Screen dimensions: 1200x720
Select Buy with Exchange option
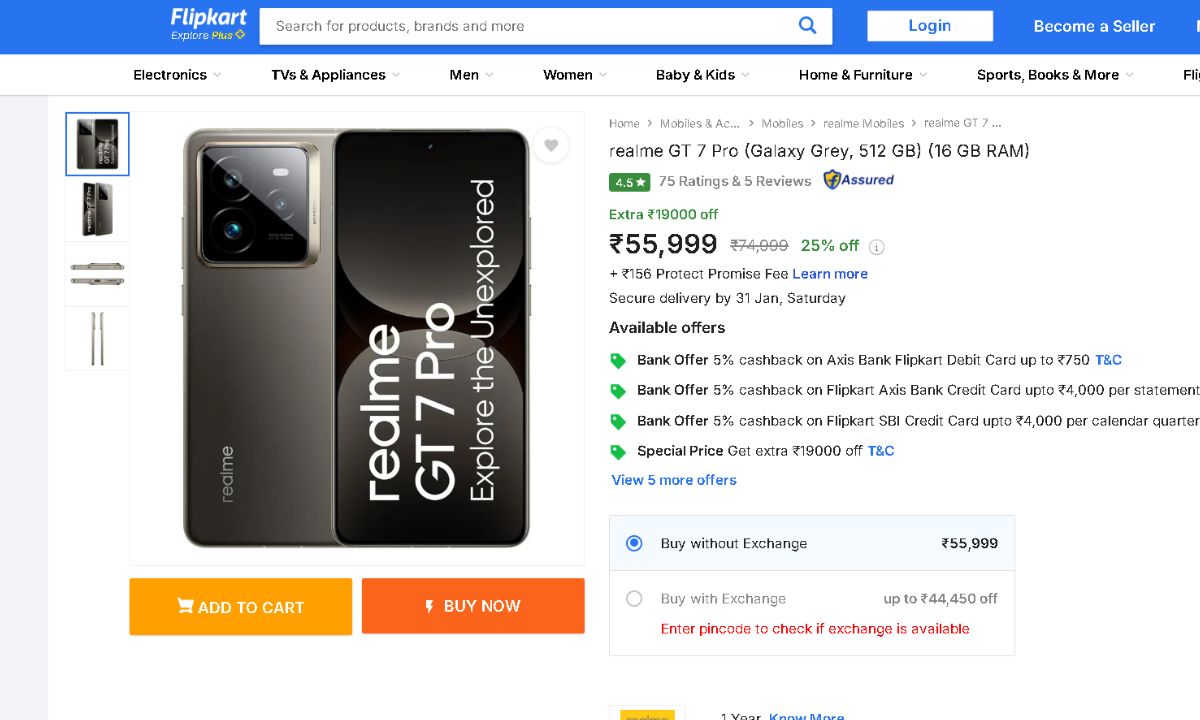tap(634, 598)
